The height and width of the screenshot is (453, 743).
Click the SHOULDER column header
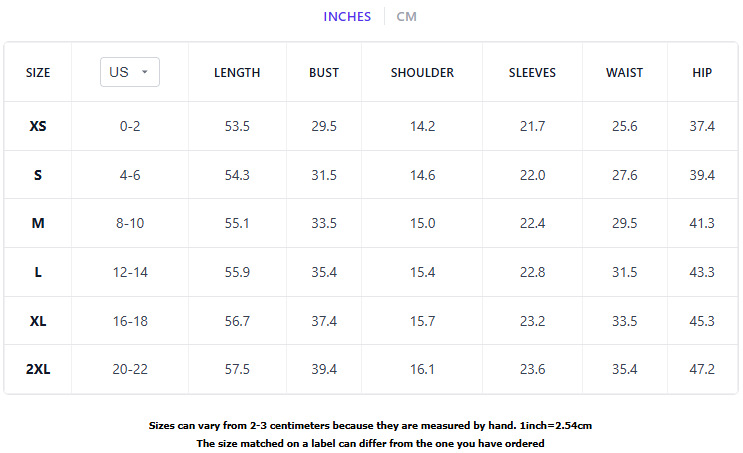[x=422, y=72]
